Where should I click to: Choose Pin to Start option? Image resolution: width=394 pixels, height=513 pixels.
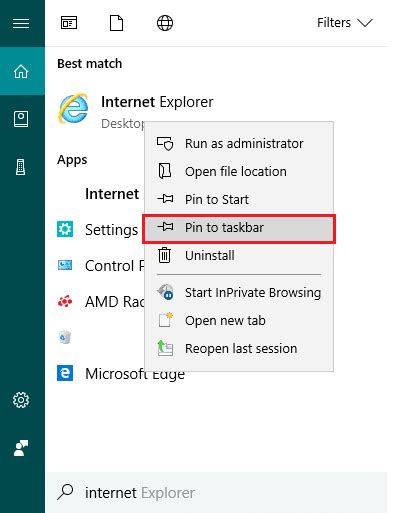pyautogui.click(x=239, y=200)
